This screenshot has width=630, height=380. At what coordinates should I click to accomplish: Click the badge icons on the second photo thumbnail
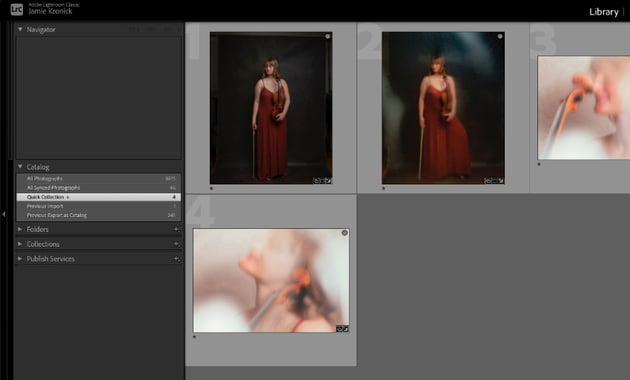pyautogui.click(x=494, y=181)
